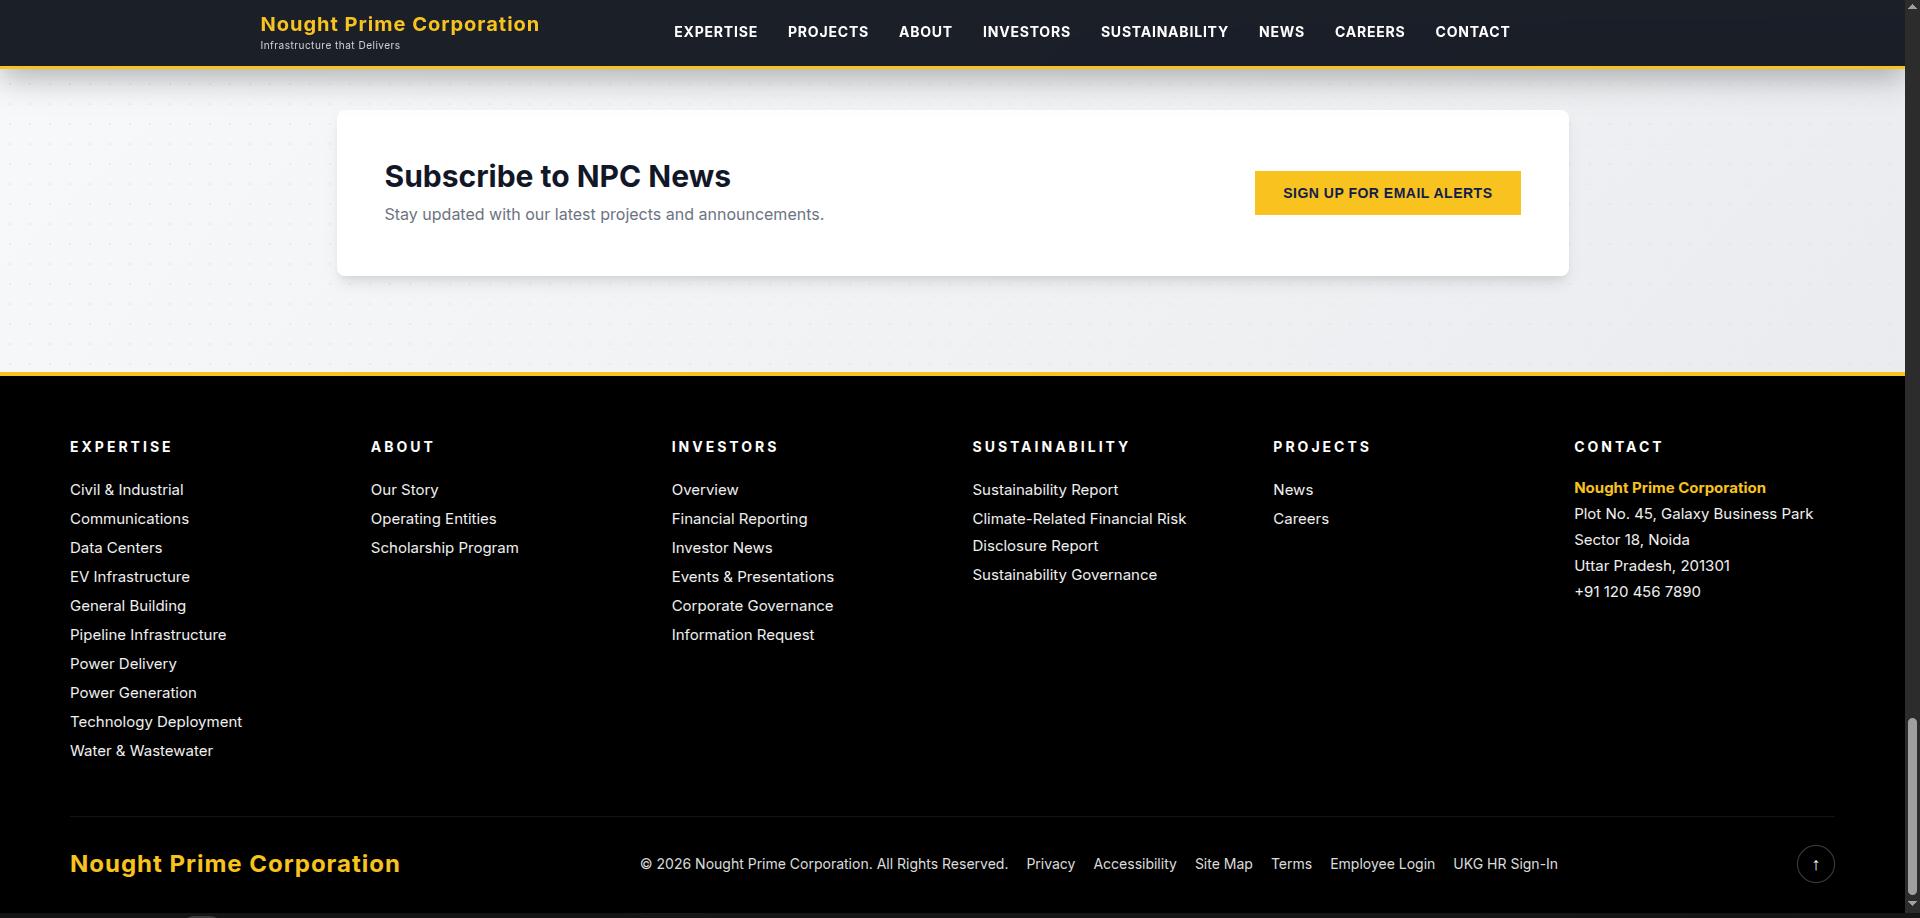Open the Employee Login link
1920x918 pixels.
[x=1382, y=864]
